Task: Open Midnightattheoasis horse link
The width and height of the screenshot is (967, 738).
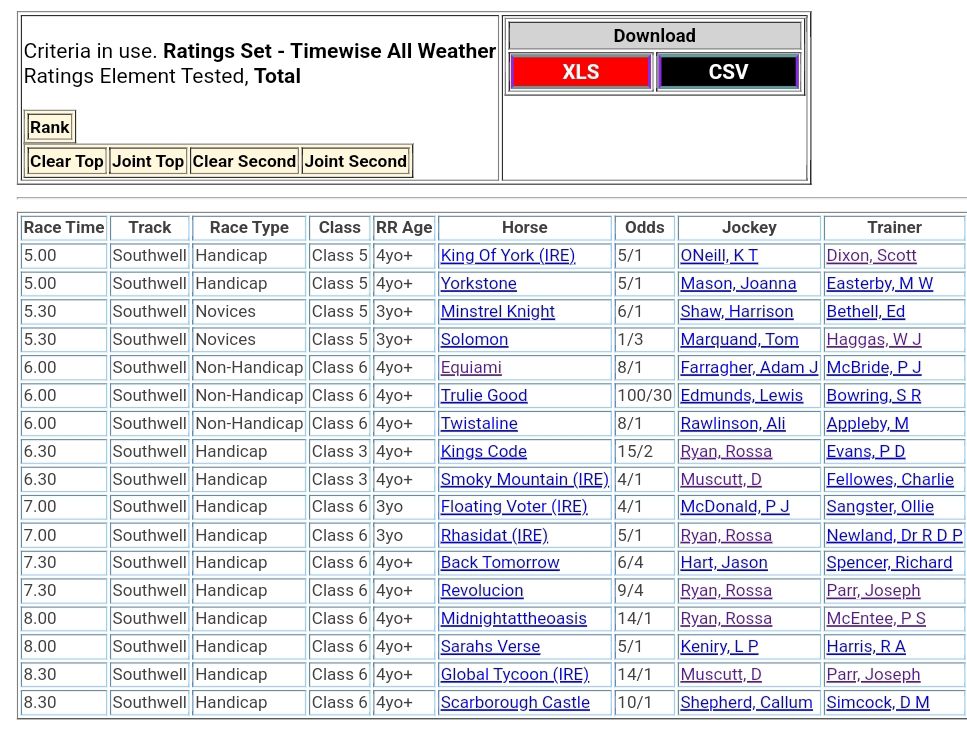Action: coord(513,619)
